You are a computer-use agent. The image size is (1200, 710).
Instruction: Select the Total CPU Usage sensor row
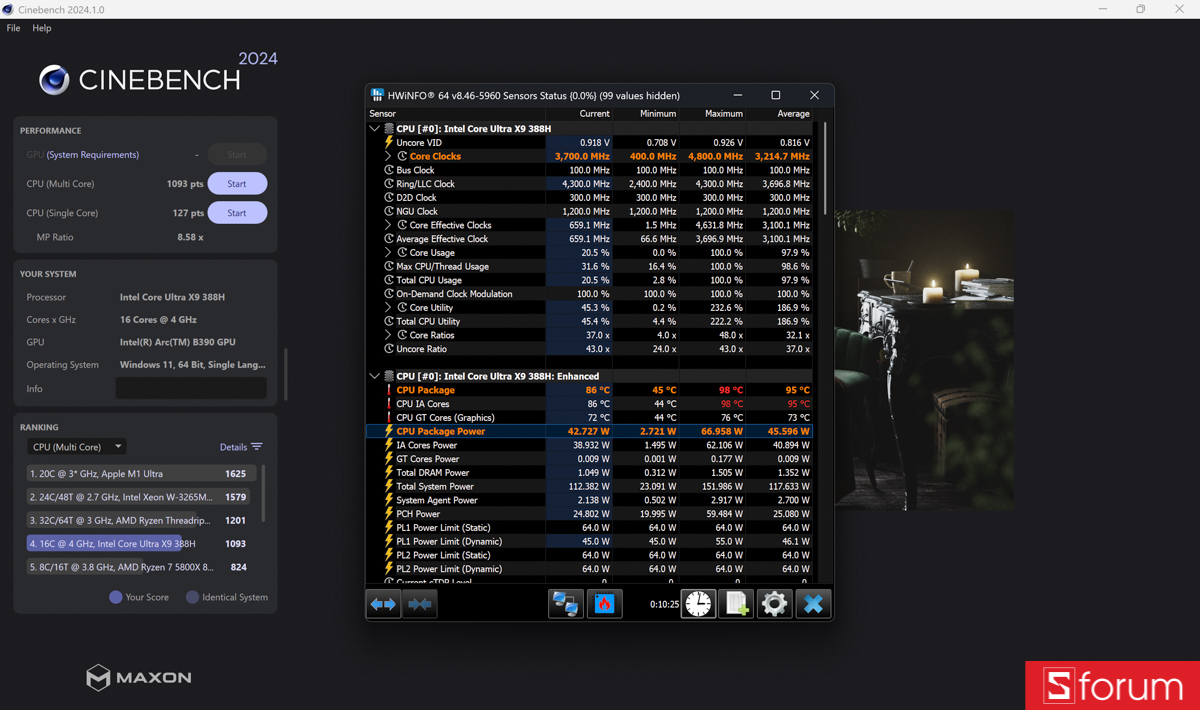coord(590,280)
